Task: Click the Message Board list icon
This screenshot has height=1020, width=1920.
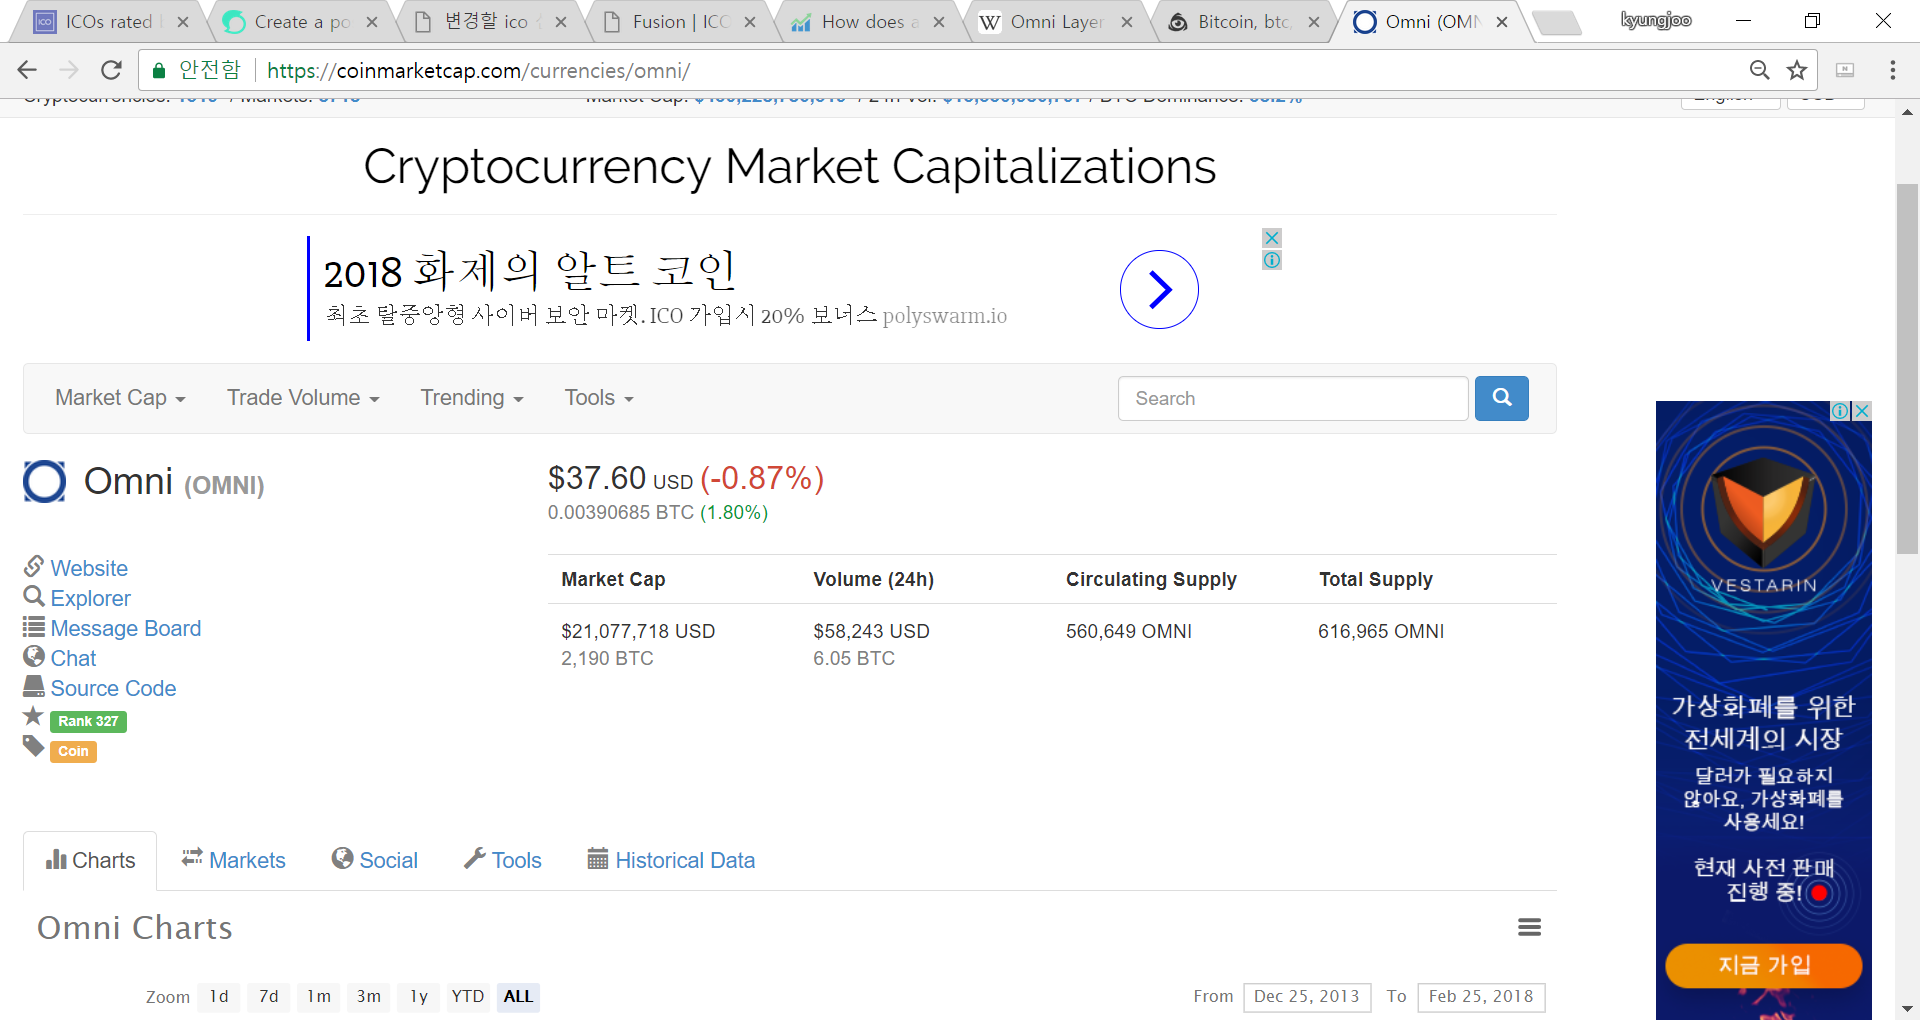Action: (x=33, y=628)
